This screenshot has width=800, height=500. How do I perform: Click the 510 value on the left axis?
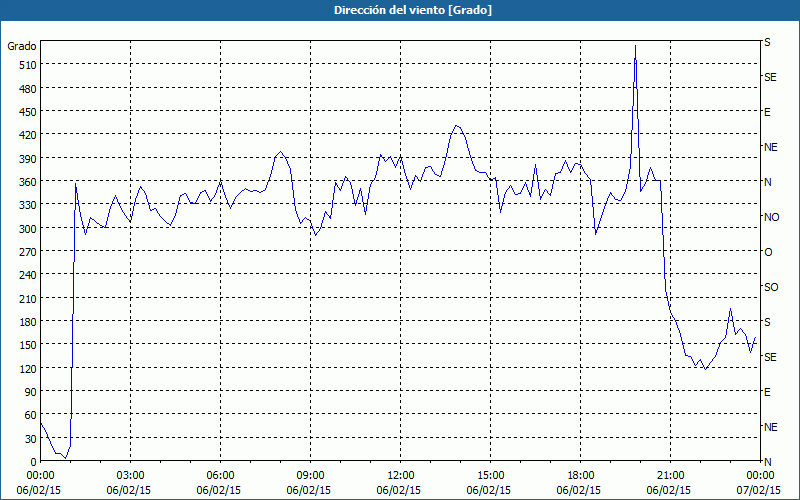27,65
